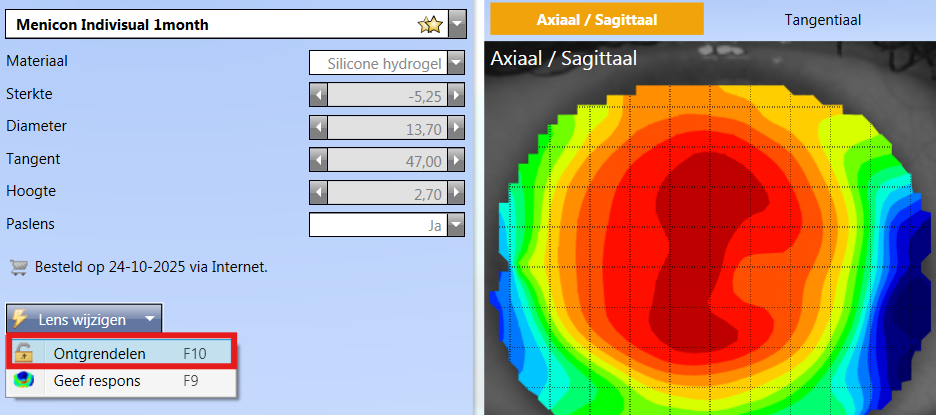Viewport: 936px width, 415px height.
Task: Click the topography icon beside Geef respons
Action: (25, 381)
